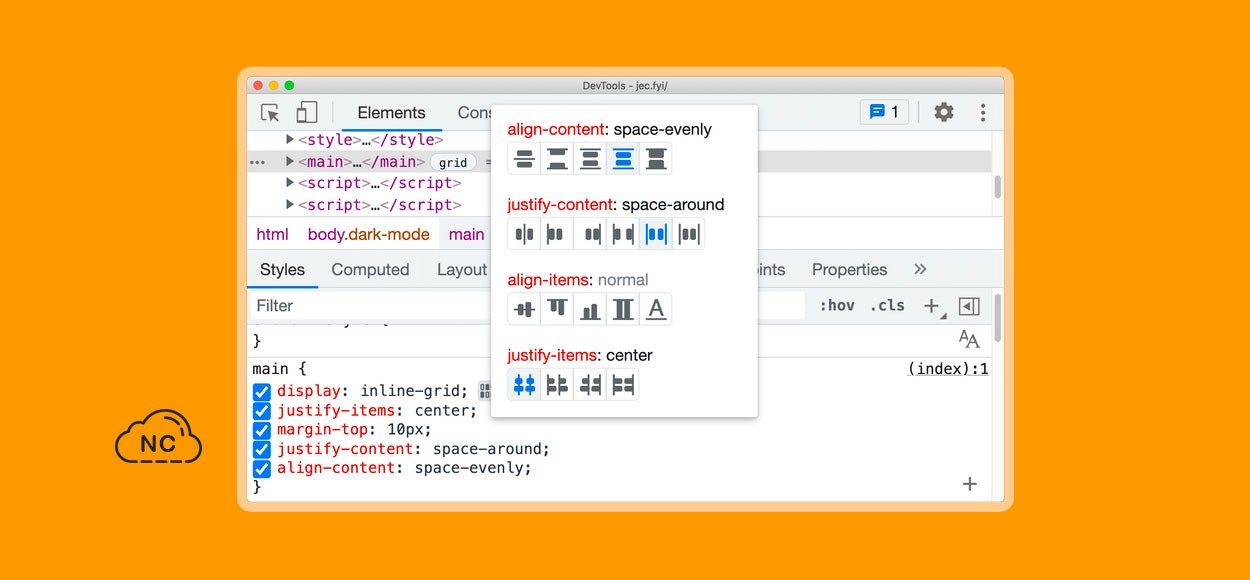
Task: Open the issues counter button showing 1
Action: pyautogui.click(x=884, y=112)
